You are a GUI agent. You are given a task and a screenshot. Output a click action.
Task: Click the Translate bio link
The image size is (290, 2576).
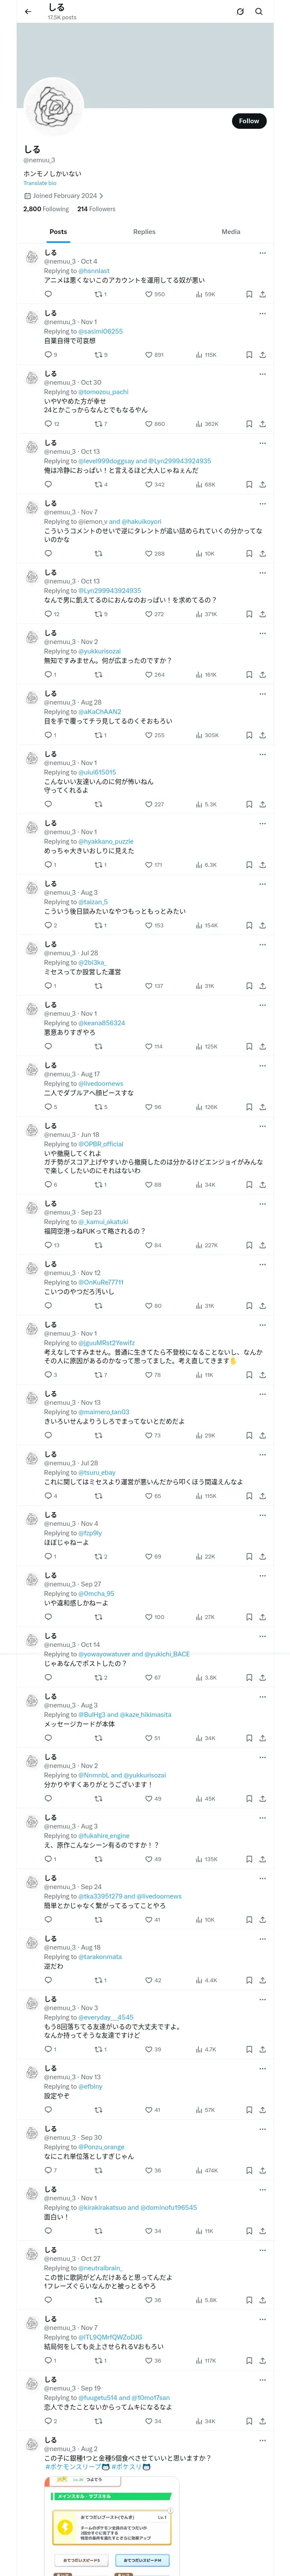pyautogui.click(x=40, y=183)
